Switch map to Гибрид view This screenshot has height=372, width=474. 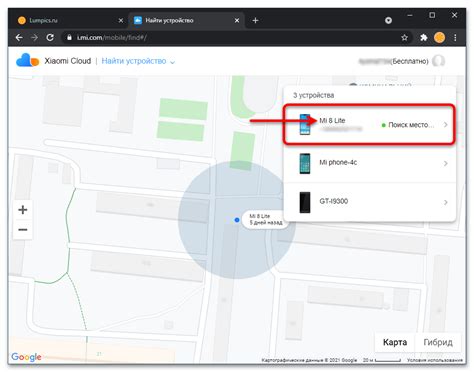click(438, 342)
